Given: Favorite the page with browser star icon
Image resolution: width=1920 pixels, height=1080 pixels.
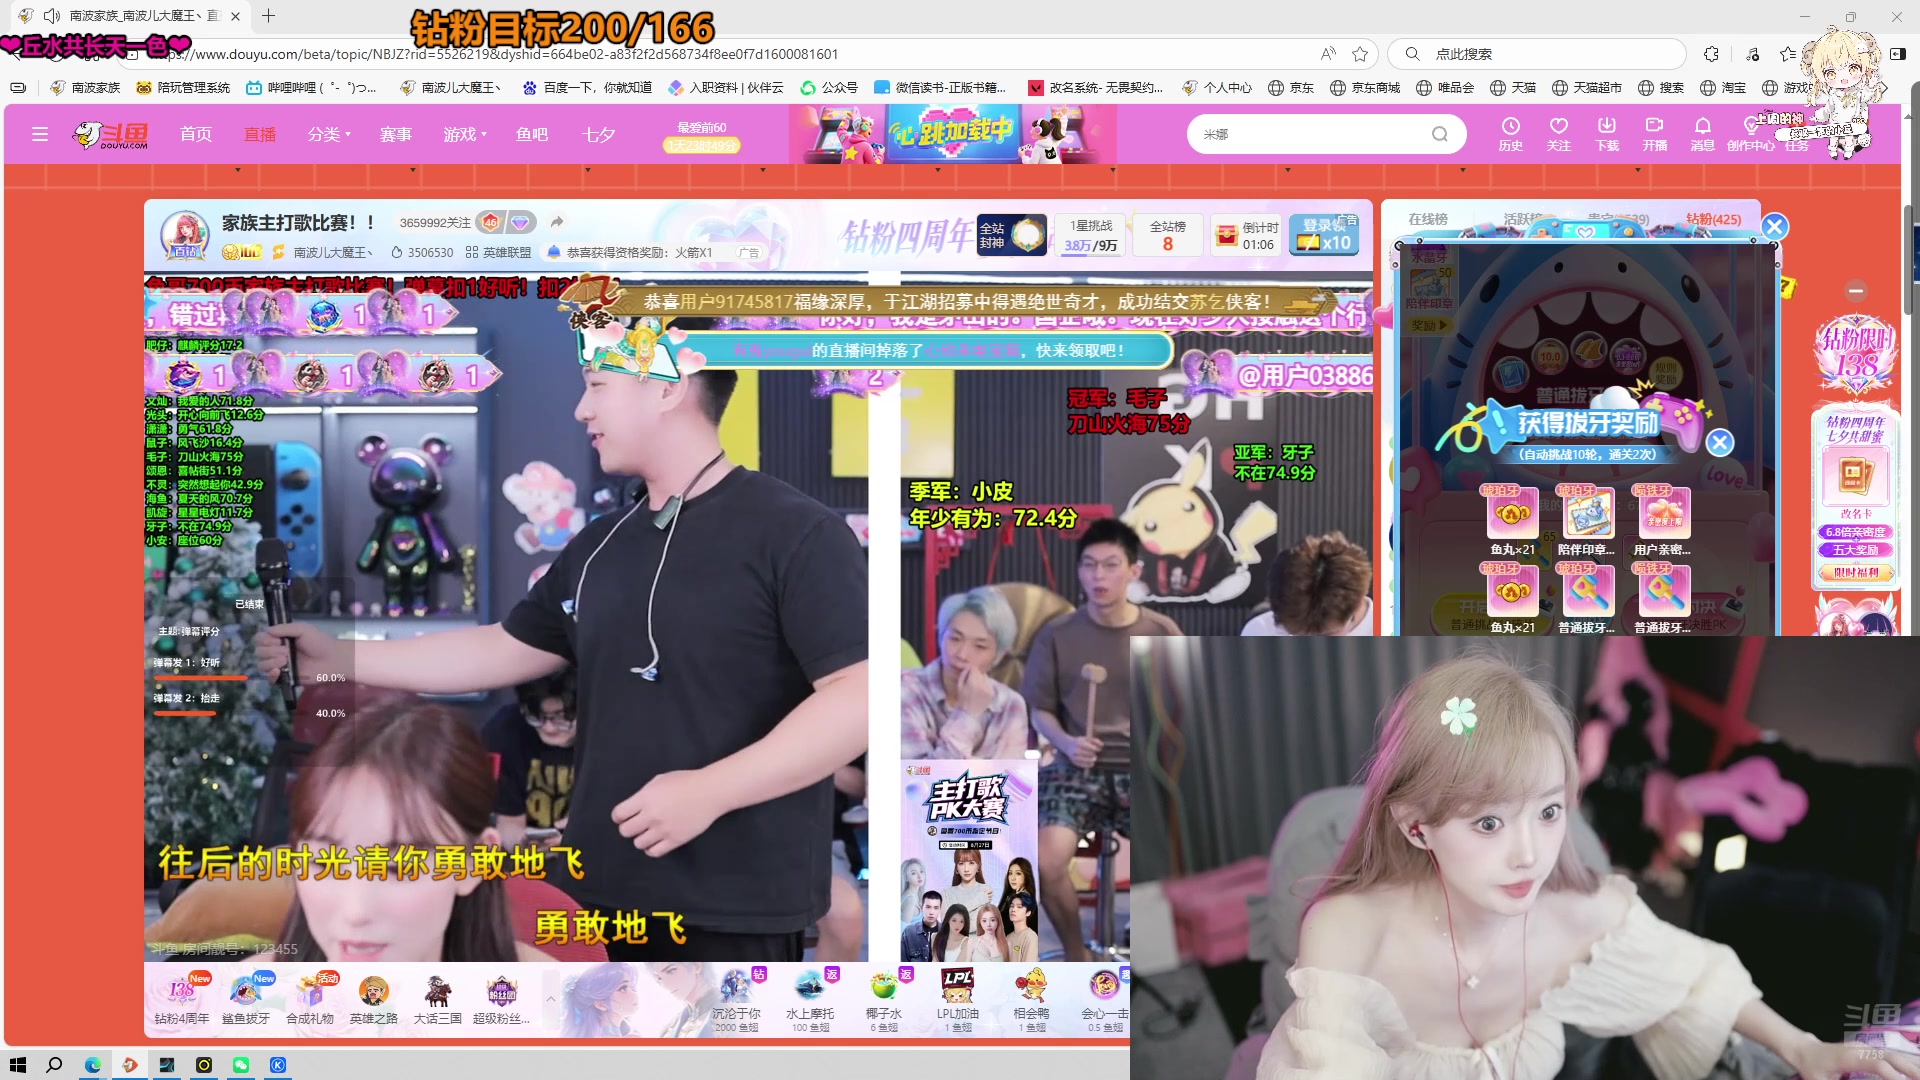Looking at the screenshot, I should [x=1360, y=54].
